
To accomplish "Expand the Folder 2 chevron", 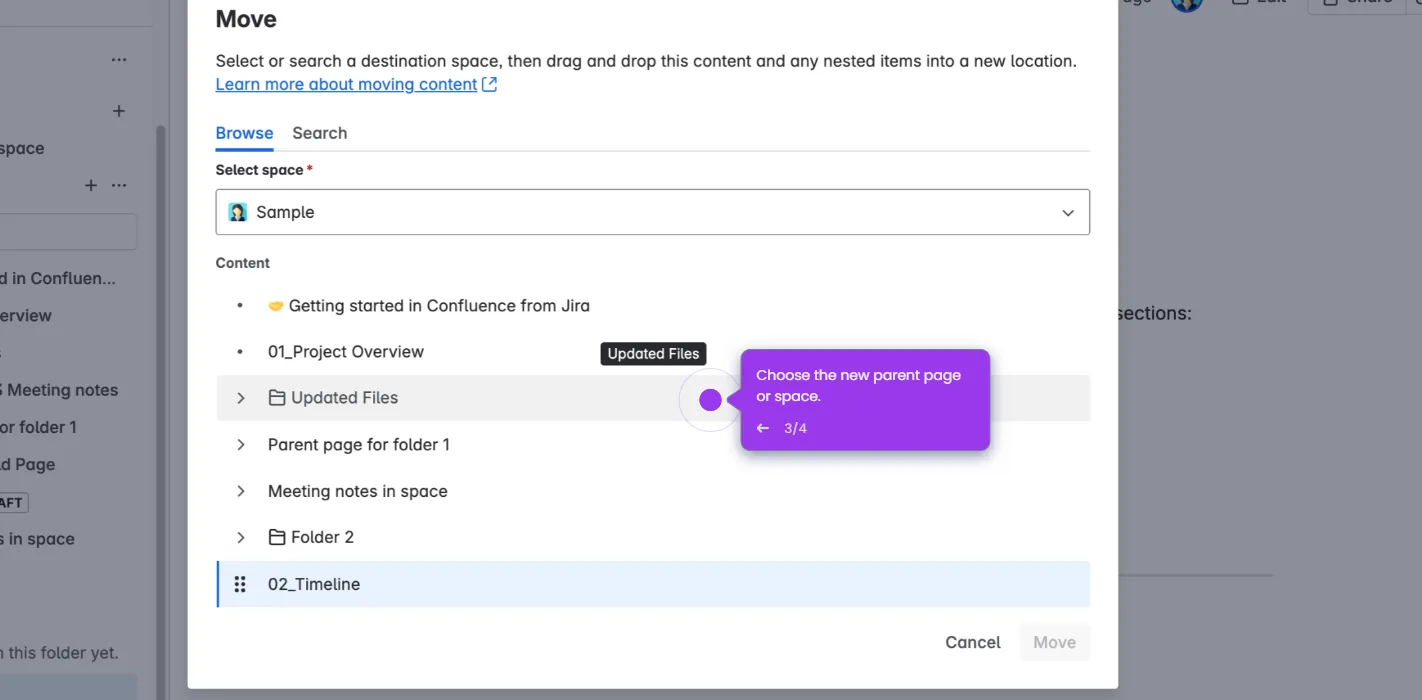I will pyautogui.click(x=240, y=537).
